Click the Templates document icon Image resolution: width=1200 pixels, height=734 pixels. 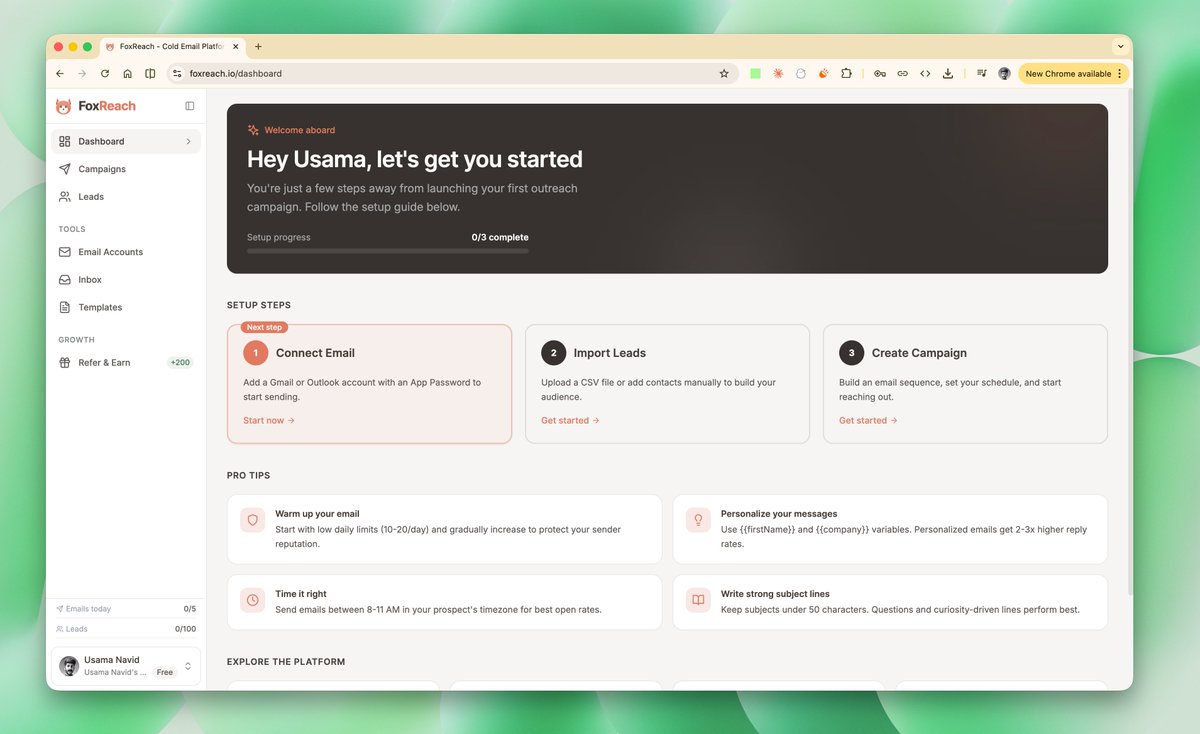[x=64, y=307]
